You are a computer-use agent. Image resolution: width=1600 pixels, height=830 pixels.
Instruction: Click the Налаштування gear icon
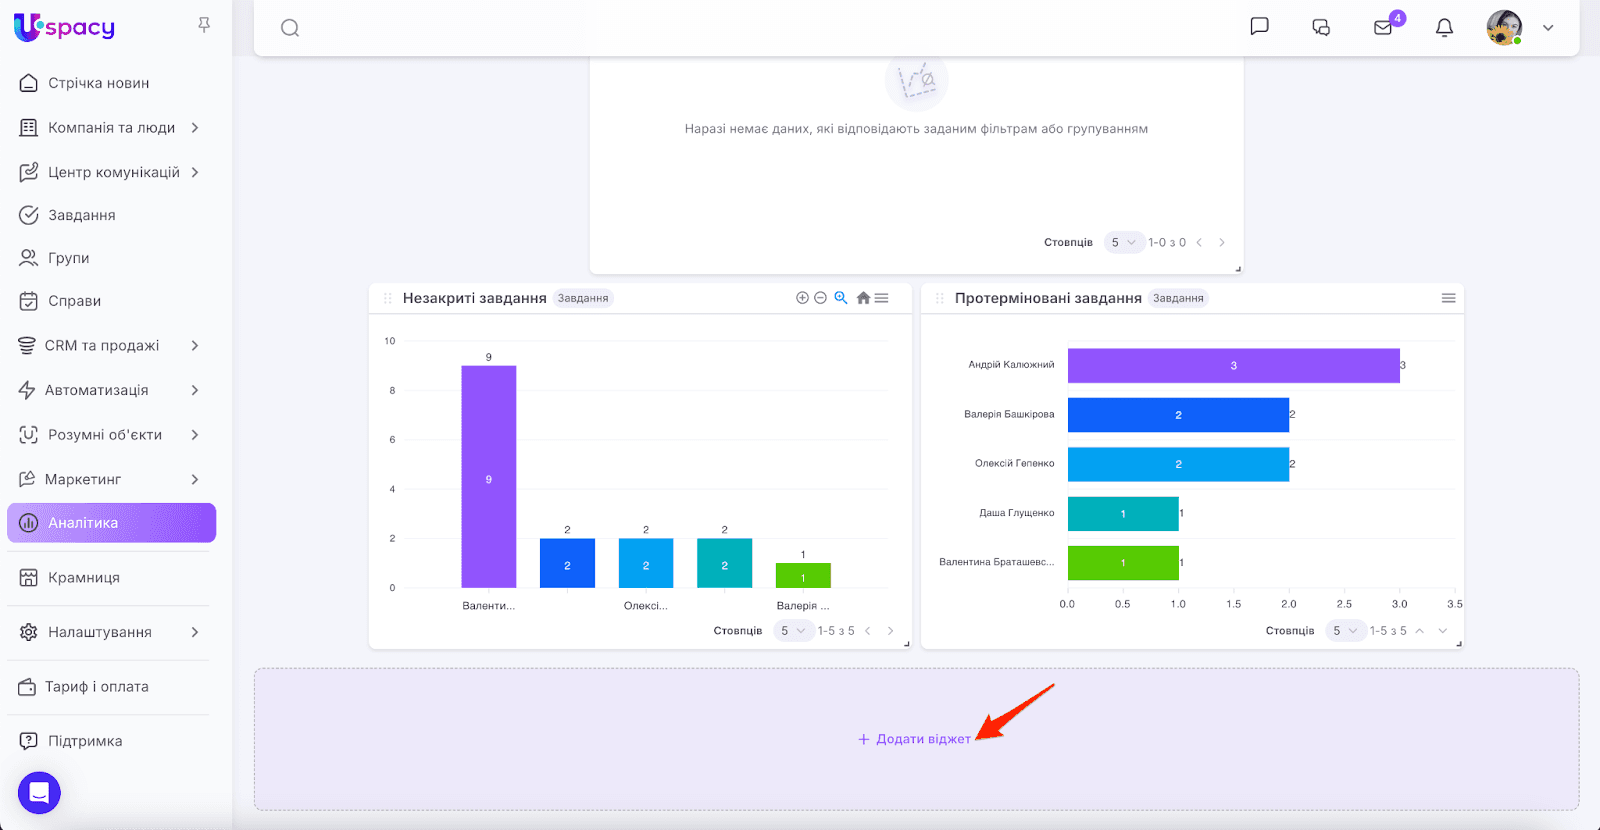pyautogui.click(x=29, y=632)
